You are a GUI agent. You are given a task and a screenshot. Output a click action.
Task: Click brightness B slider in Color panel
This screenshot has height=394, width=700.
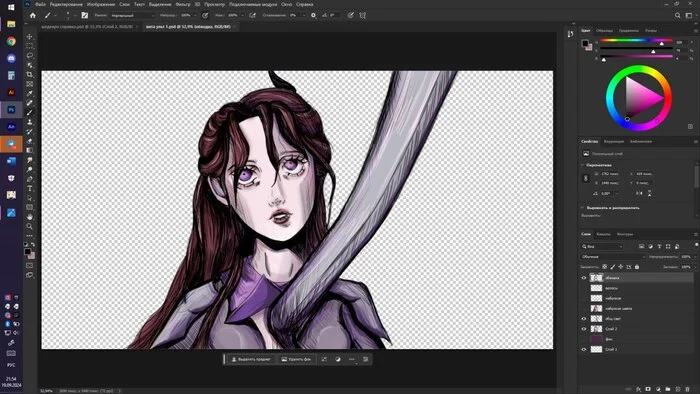click(636, 58)
